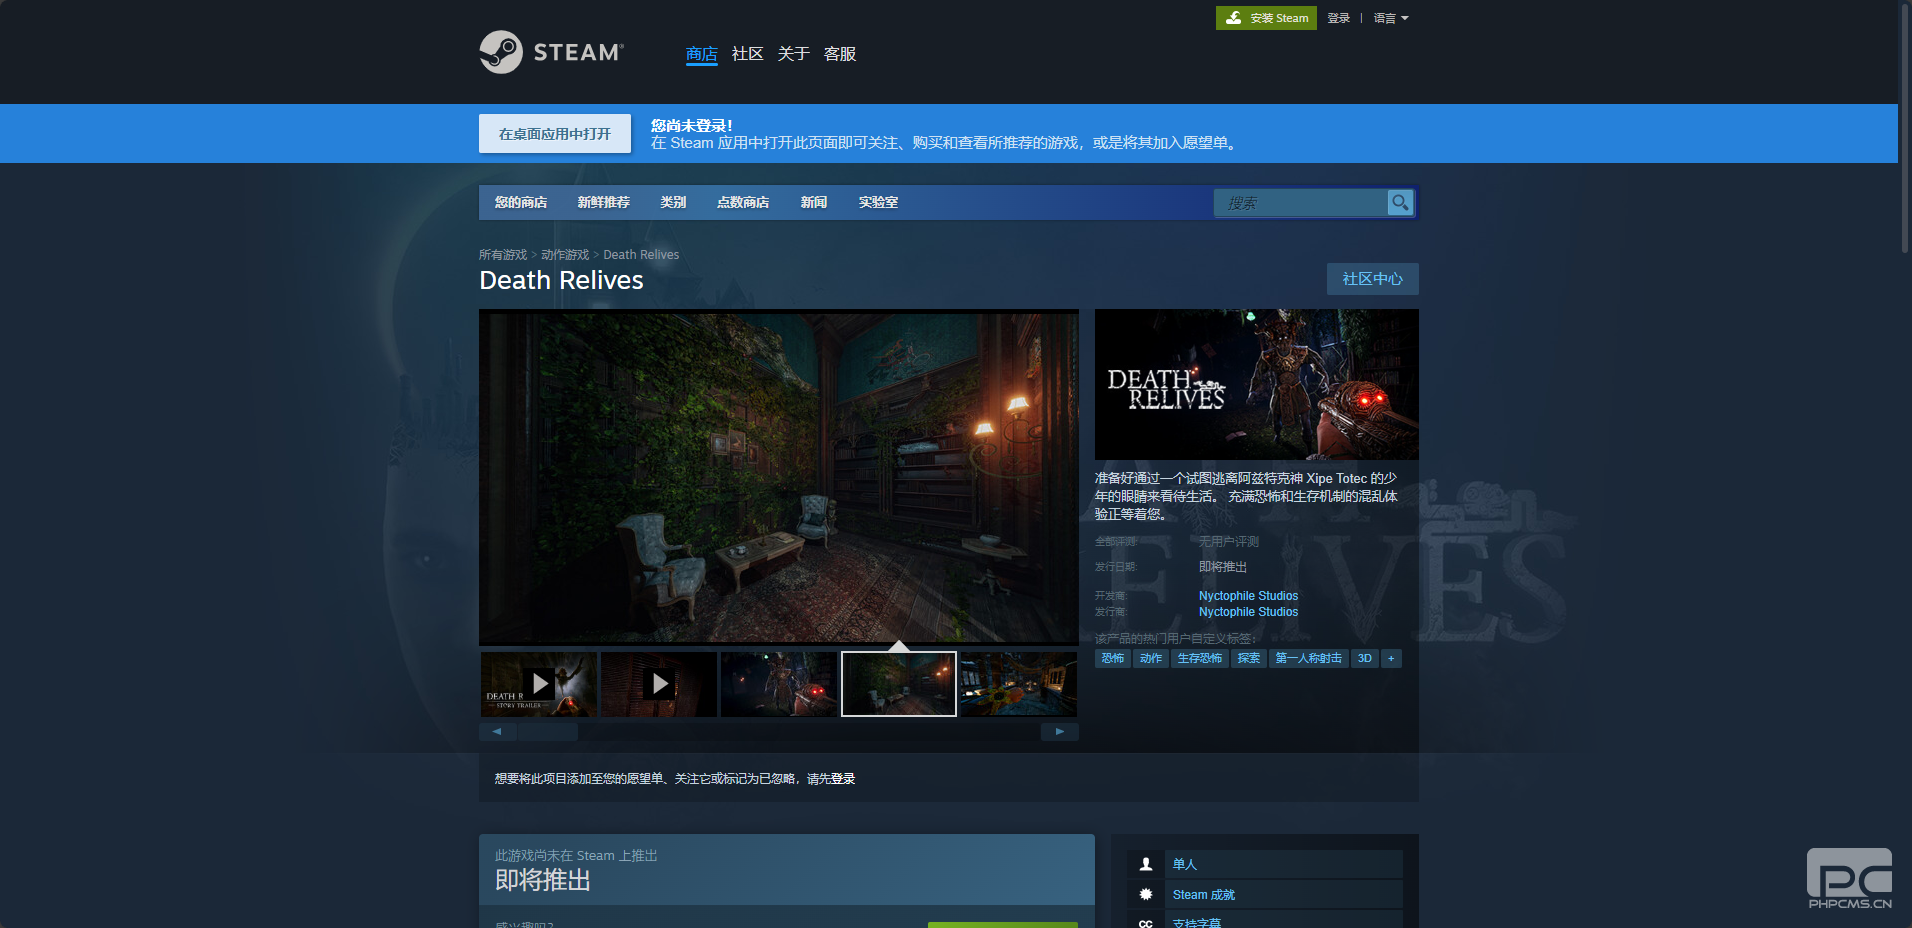This screenshot has width=1912, height=928.
Task: Click 在桌面应用中打开 button
Action: click(x=555, y=134)
